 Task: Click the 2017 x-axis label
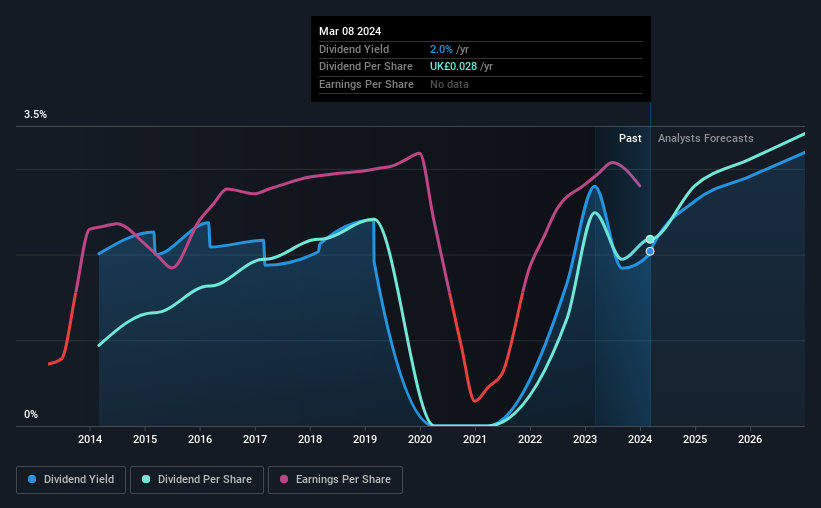click(x=255, y=439)
